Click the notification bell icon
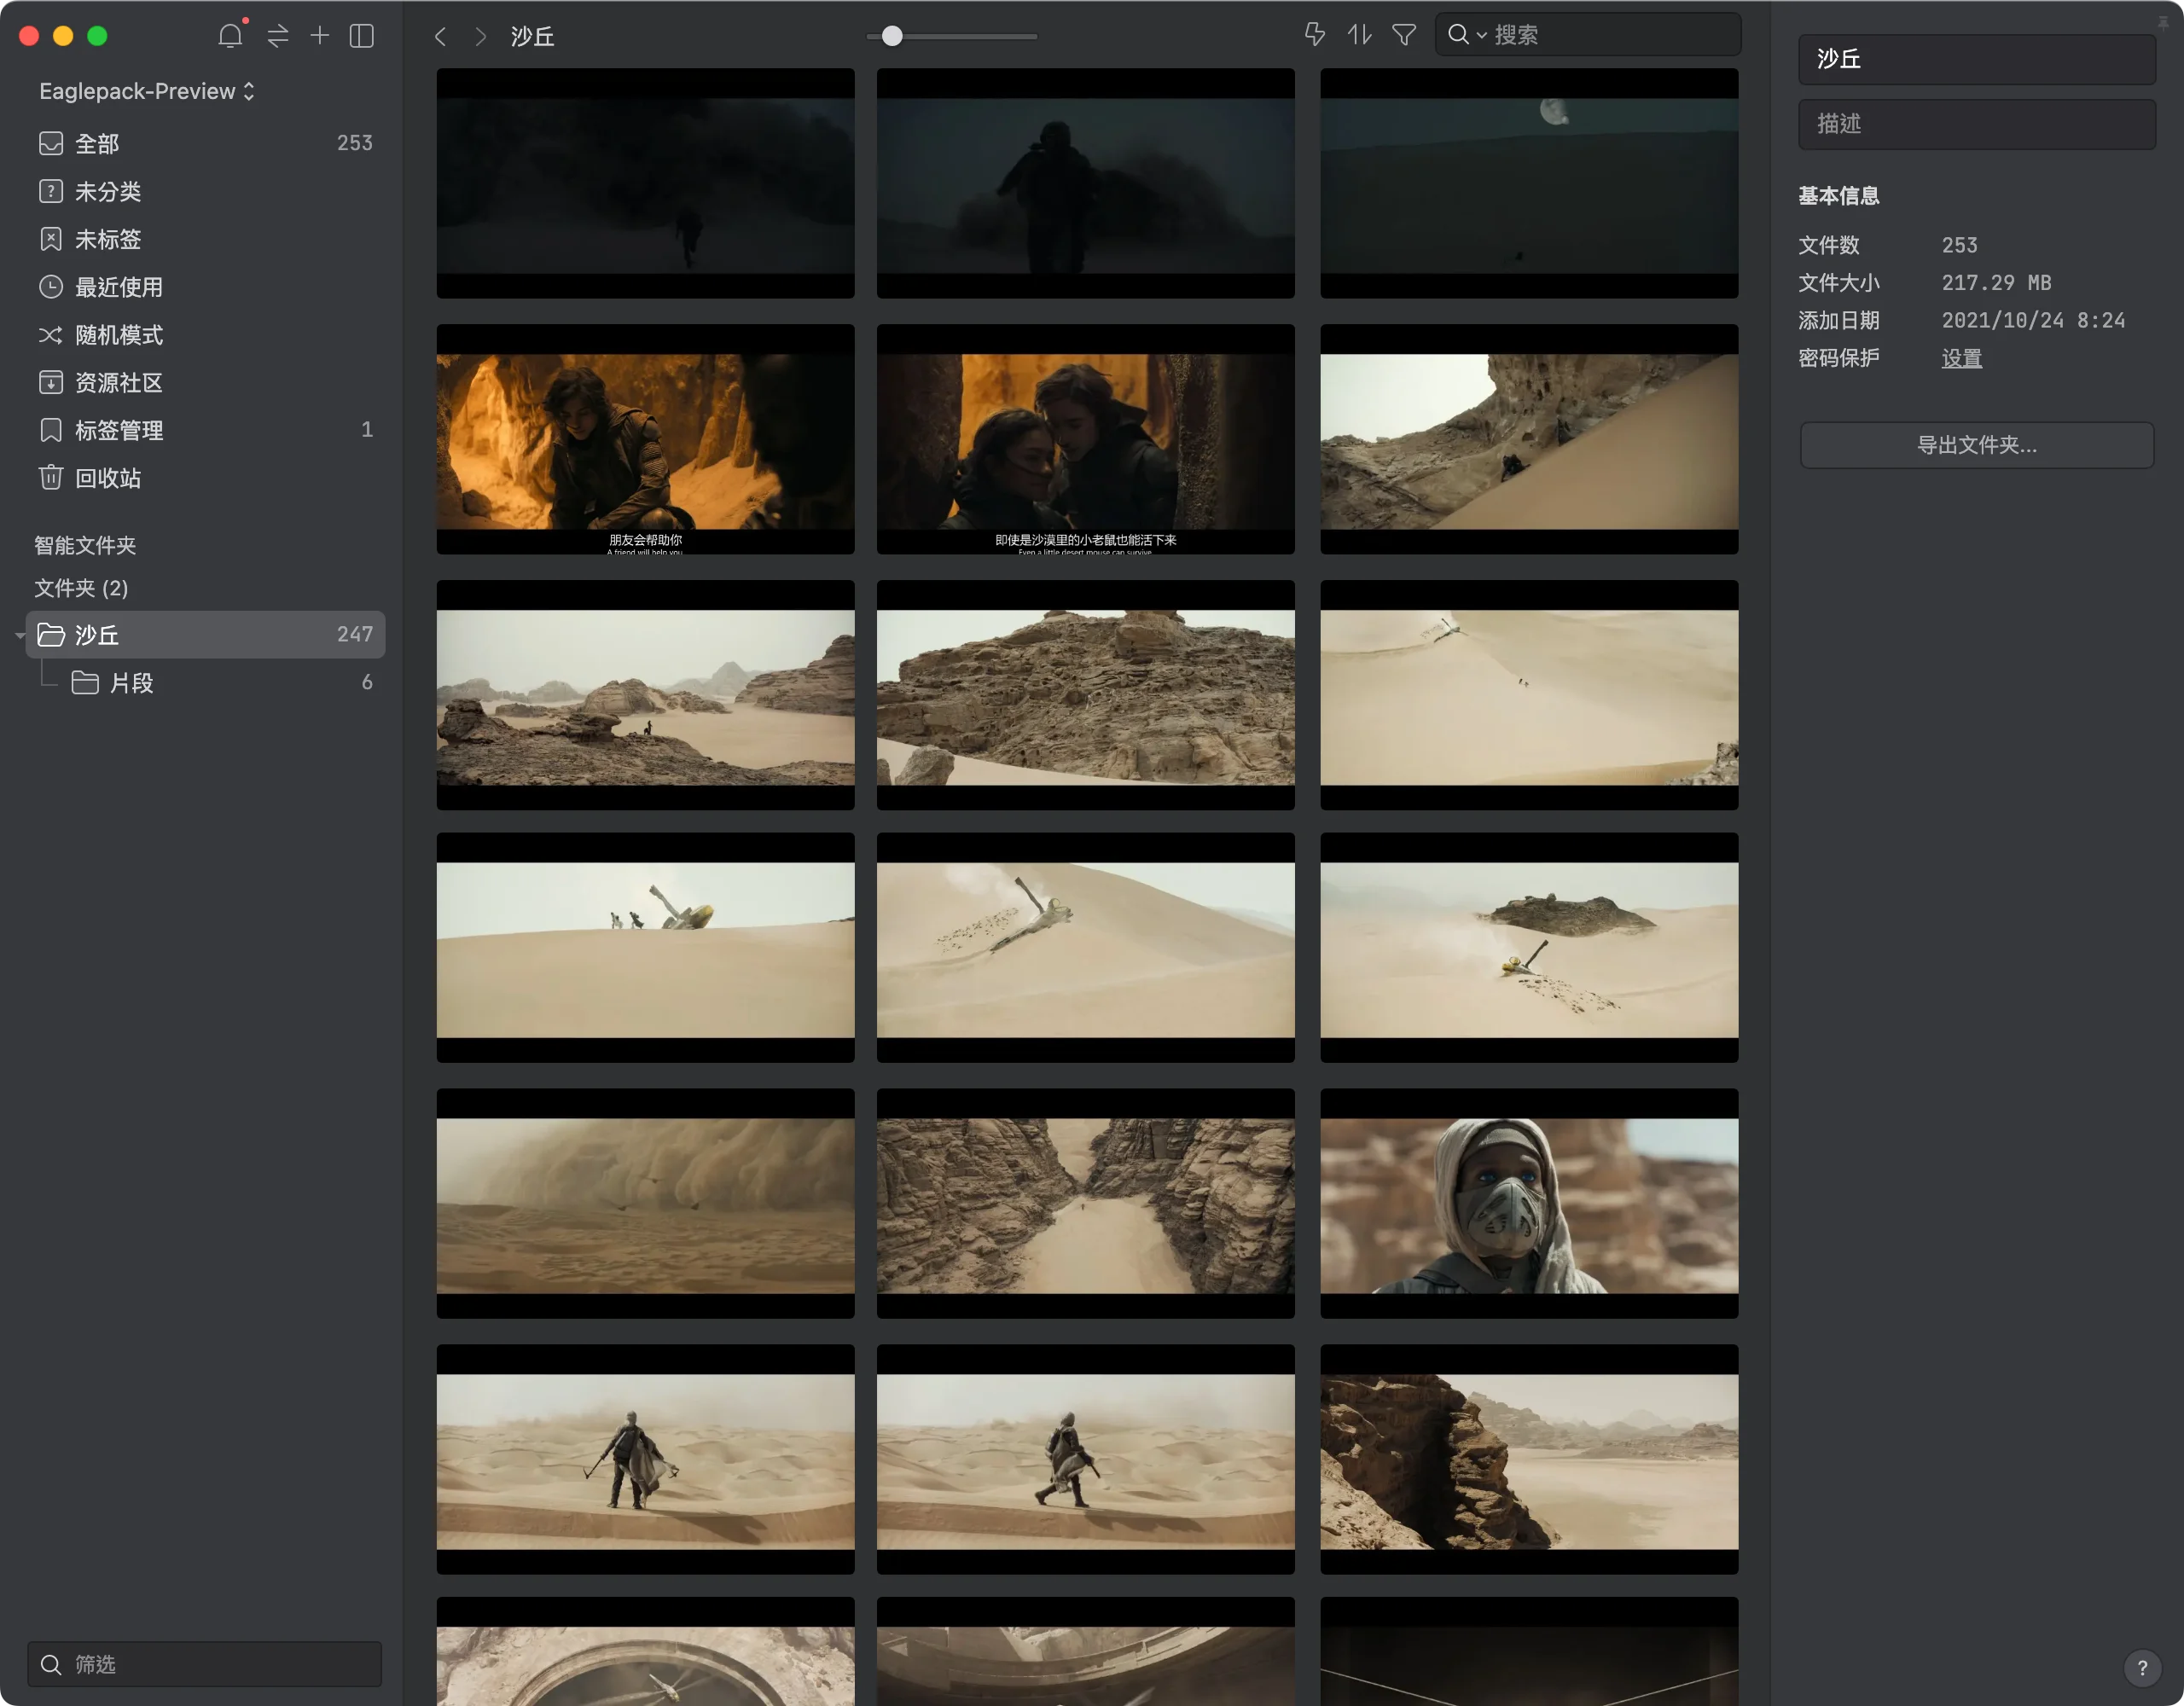Image resolution: width=2184 pixels, height=1706 pixels. (x=230, y=36)
